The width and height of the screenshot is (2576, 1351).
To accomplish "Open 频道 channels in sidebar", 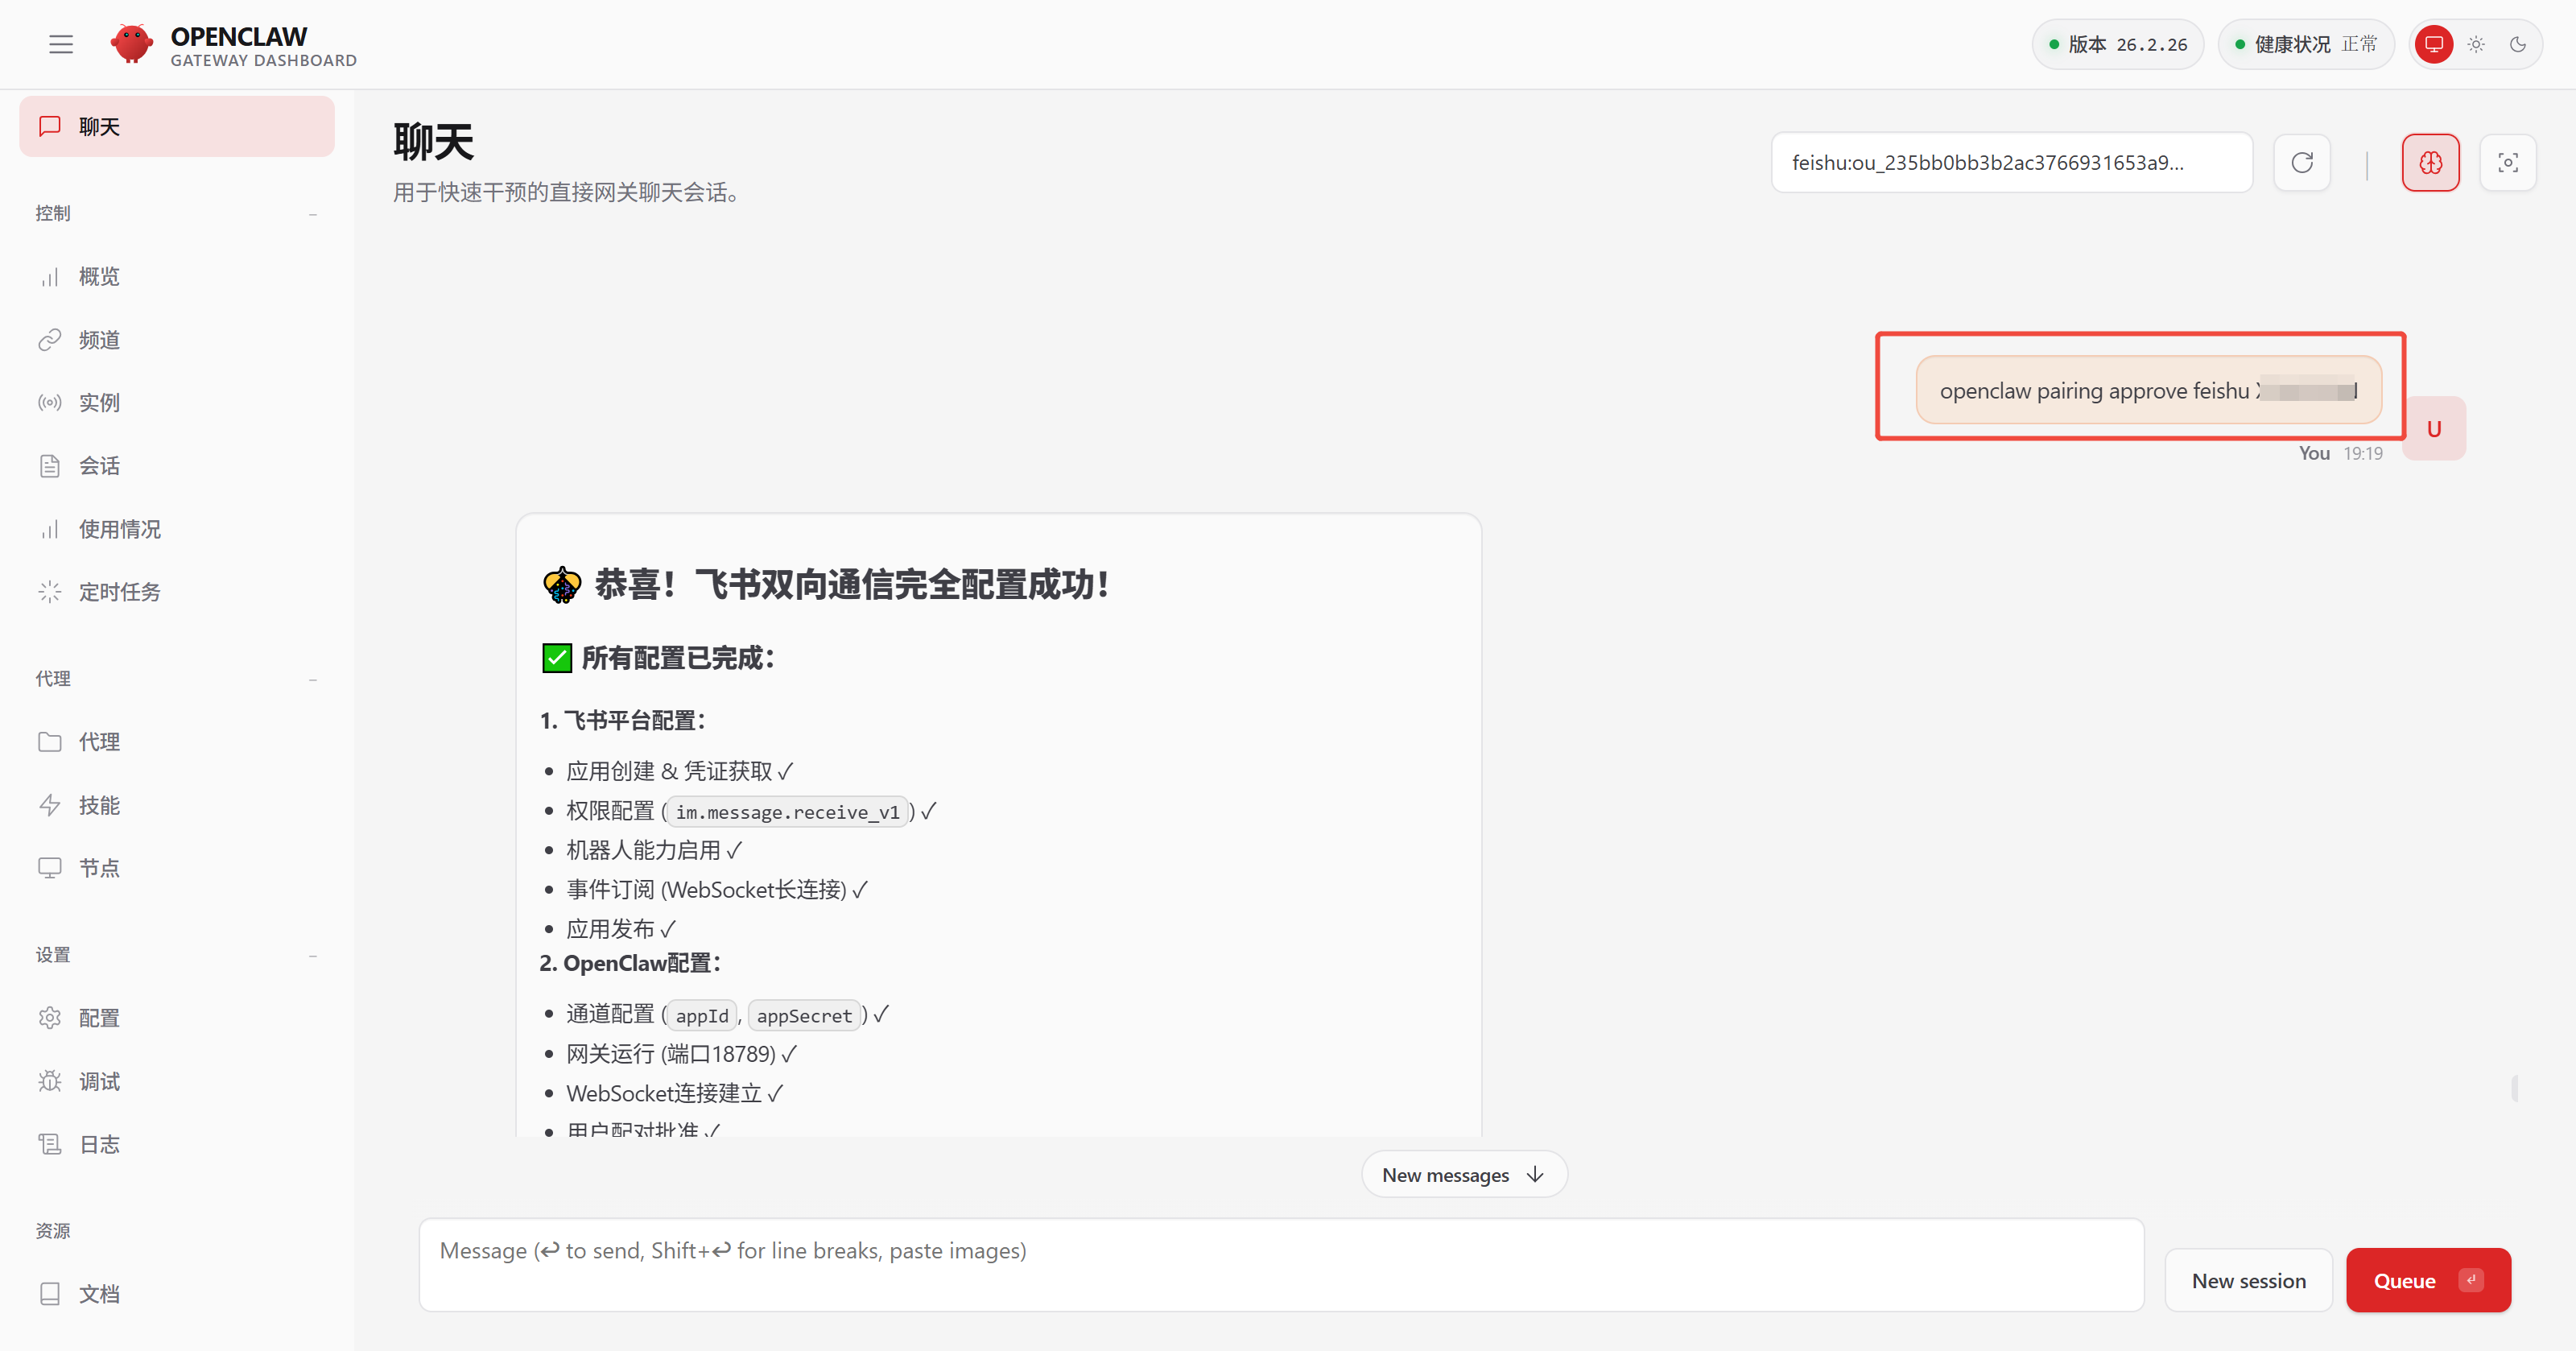I will coord(99,340).
